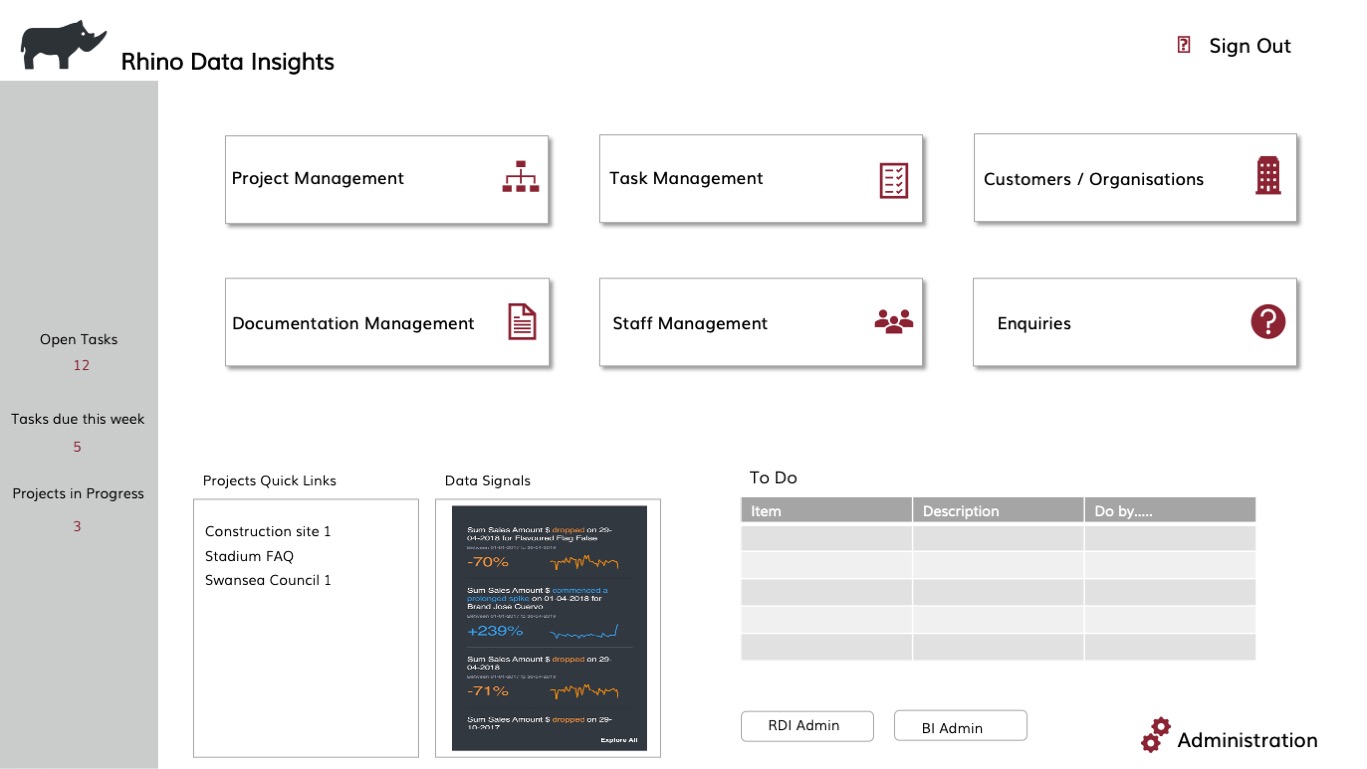1367x769 pixels.
Task: Click the Enquiries question mark icon
Action: tap(1268, 322)
